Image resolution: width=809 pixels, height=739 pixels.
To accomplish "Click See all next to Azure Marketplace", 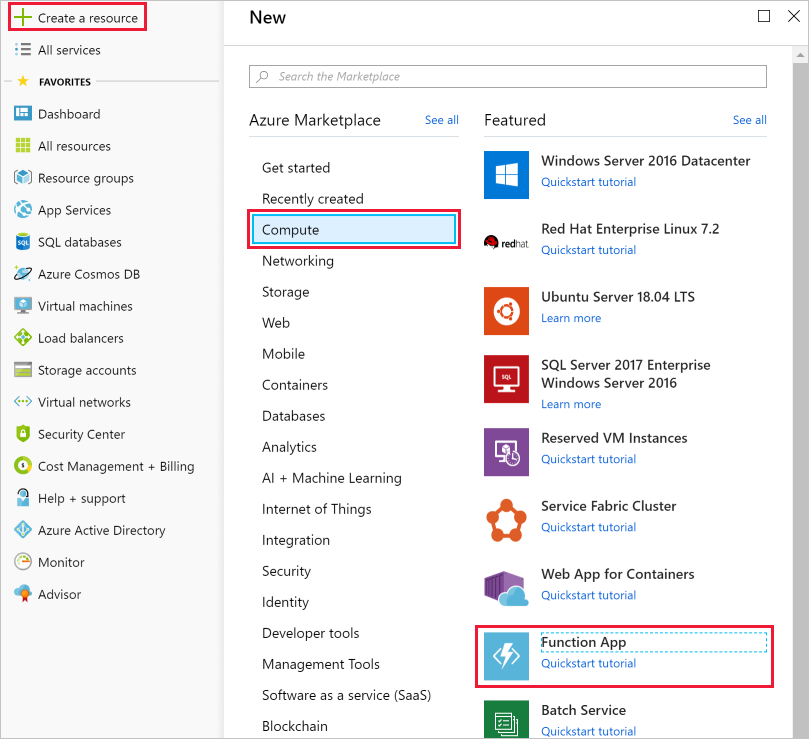I will tap(442, 120).
